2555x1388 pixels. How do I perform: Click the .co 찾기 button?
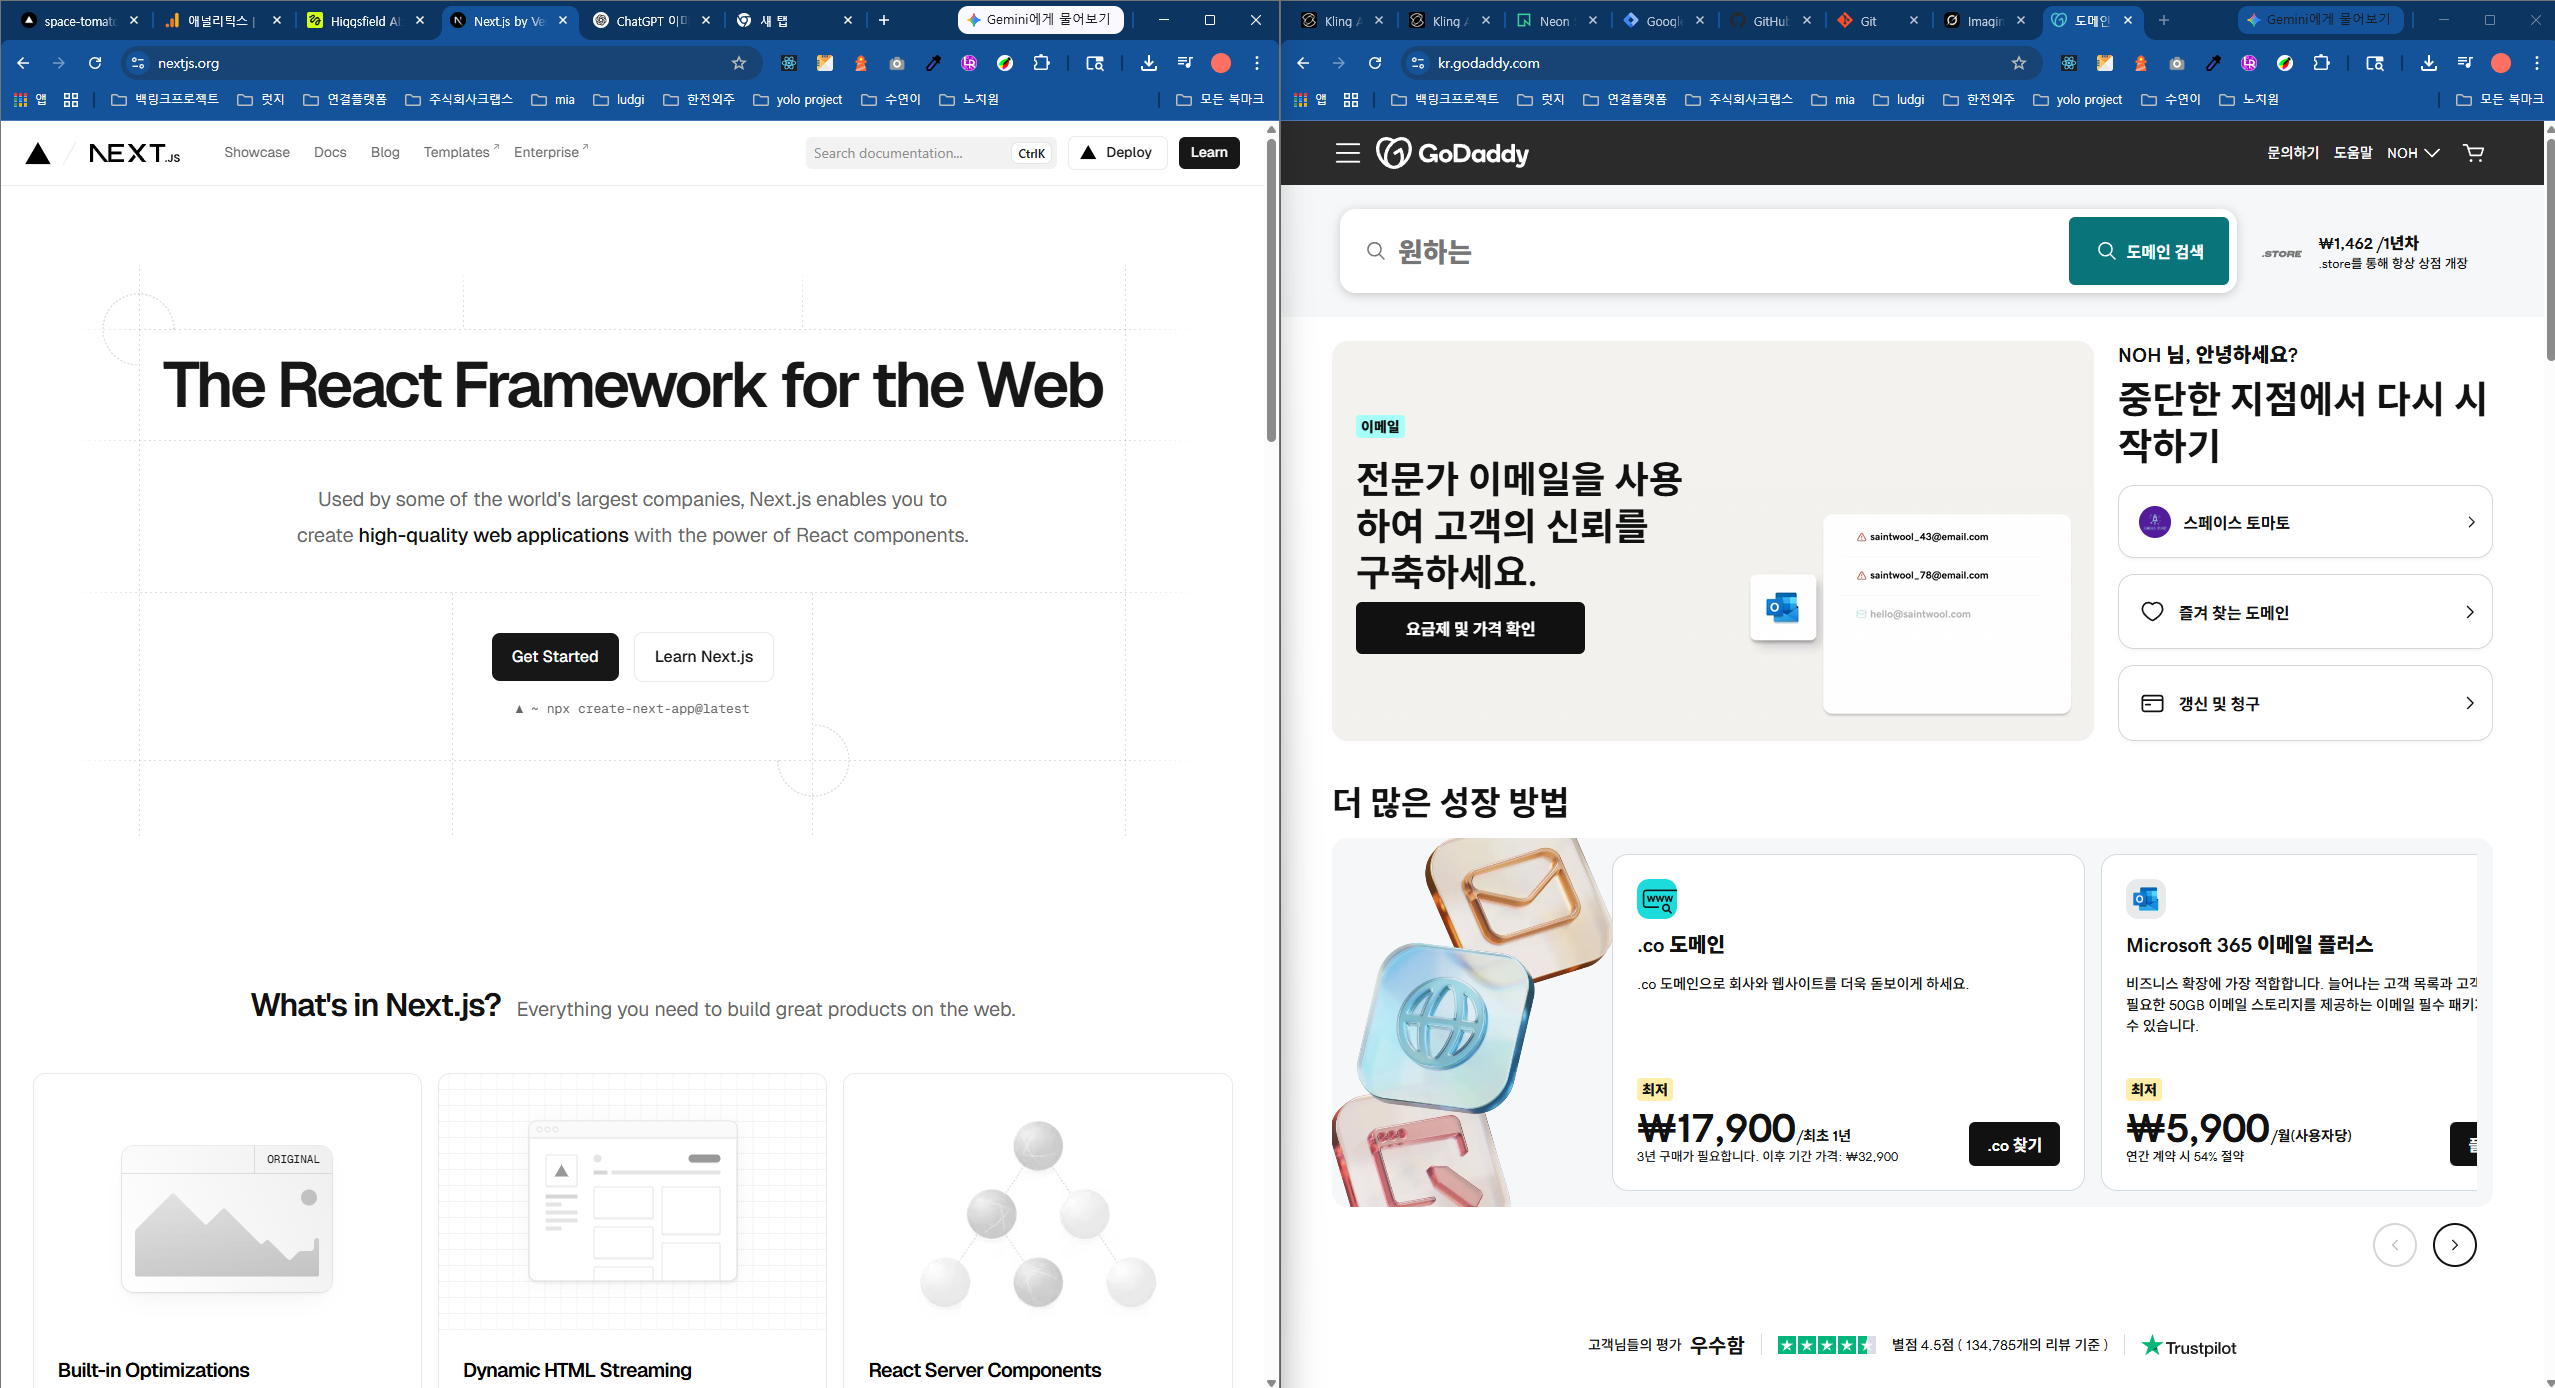[2014, 1144]
